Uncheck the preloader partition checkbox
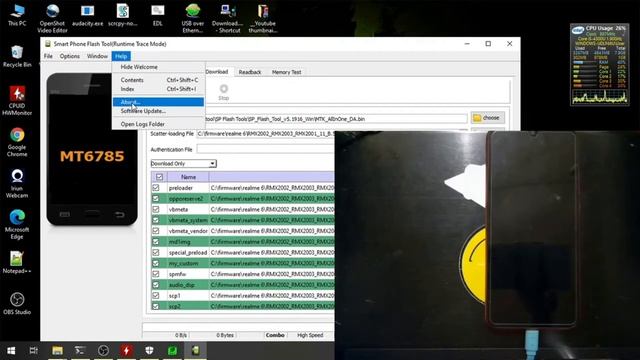Screen dimensions: 640x360 [x=156, y=188]
